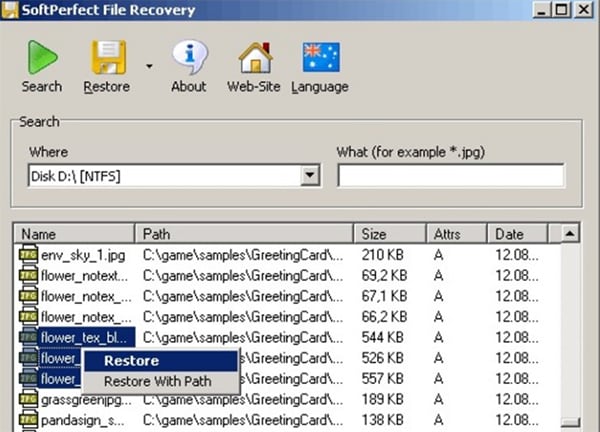Click the 189 KB size cell
Viewport: 600px width, 432px height.
click(x=382, y=399)
